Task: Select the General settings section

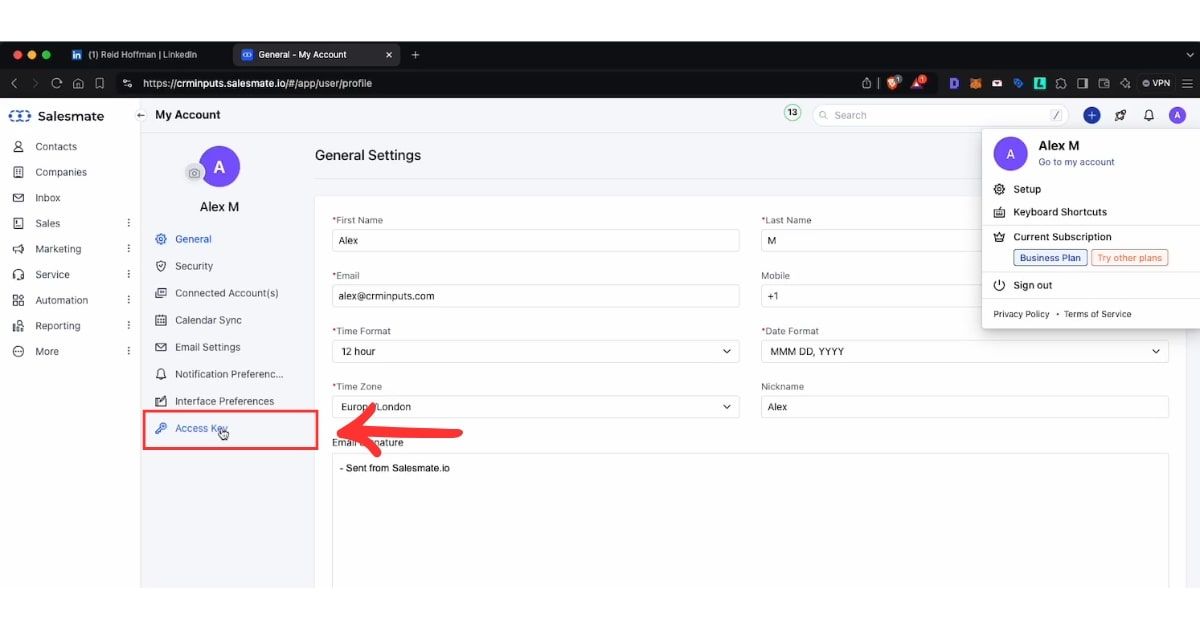Action: [x=193, y=239]
